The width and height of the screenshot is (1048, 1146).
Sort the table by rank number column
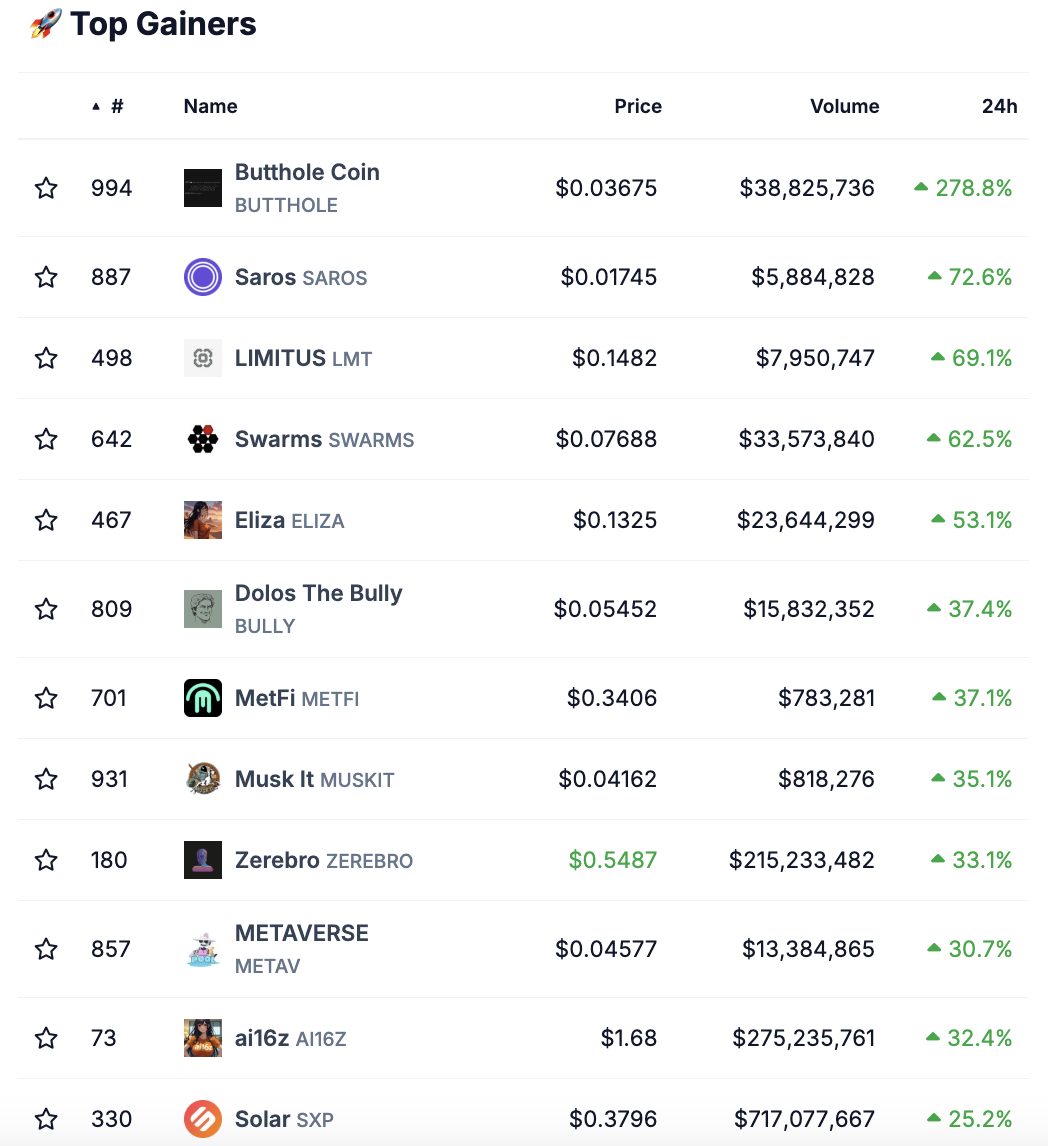(x=116, y=106)
